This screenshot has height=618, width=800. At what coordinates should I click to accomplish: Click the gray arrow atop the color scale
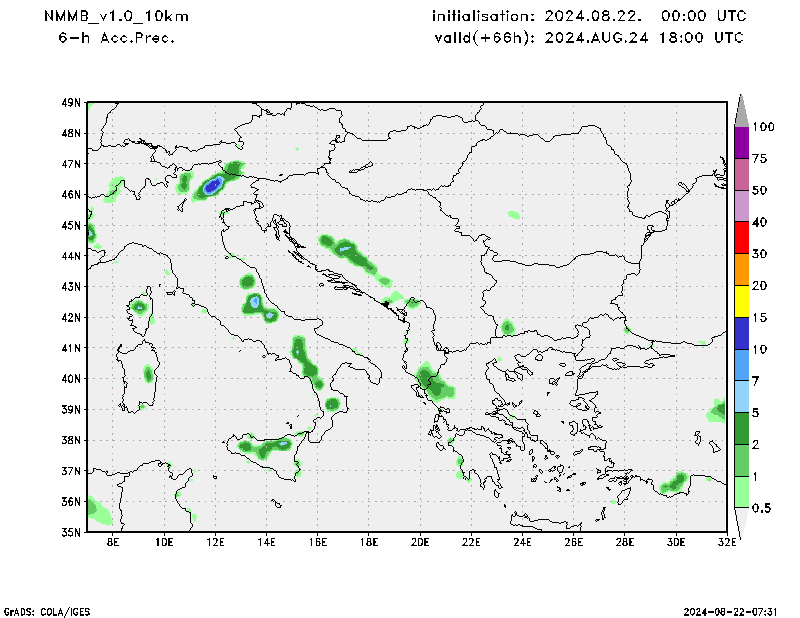tap(741, 109)
